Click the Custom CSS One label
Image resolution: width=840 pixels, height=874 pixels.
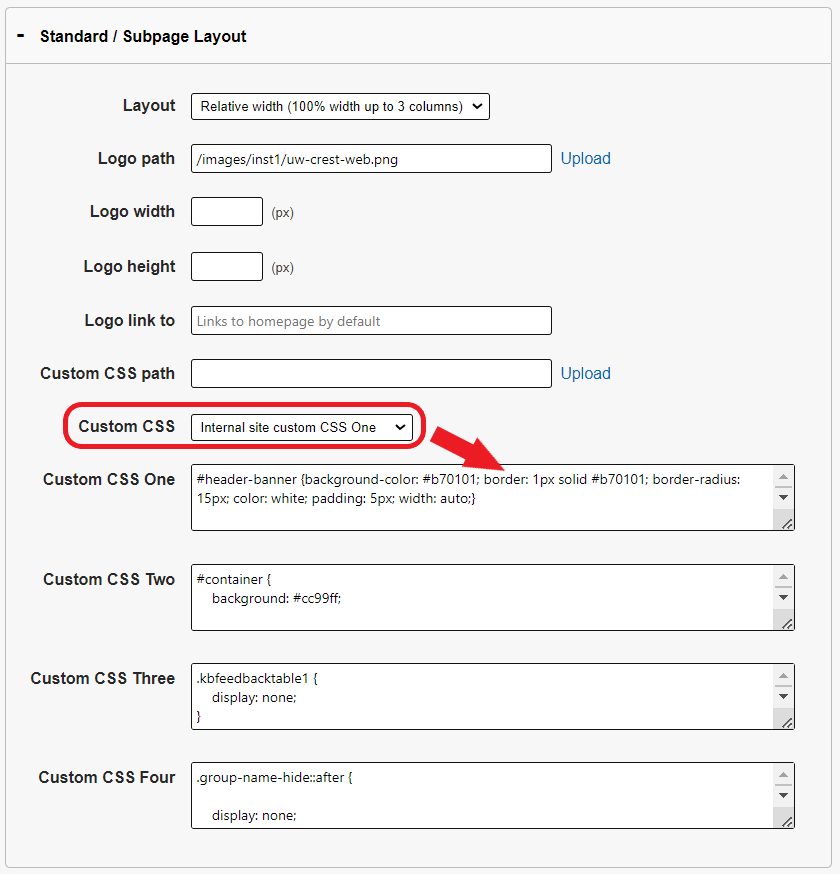[x=109, y=479]
